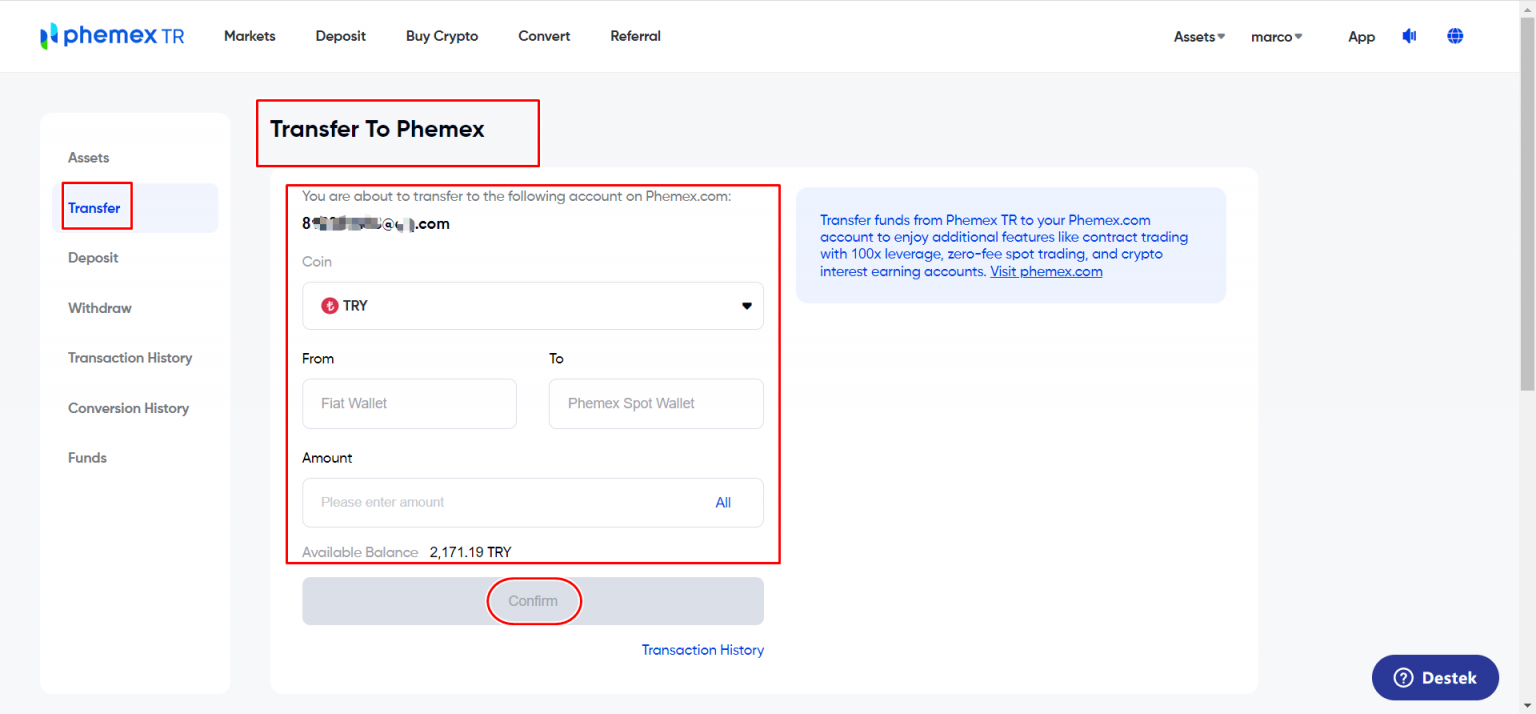Click the Phemex TR logo
The height and width of the screenshot is (714, 1536).
tap(110, 35)
